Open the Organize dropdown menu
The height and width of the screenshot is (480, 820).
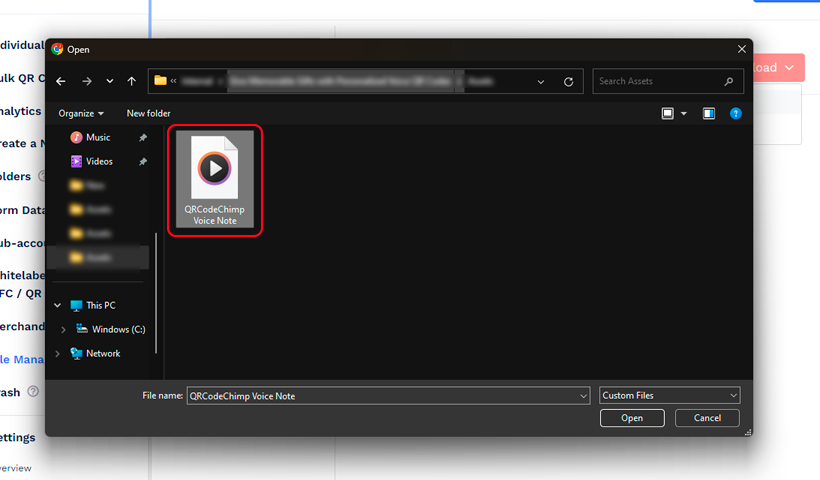[x=81, y=114]
